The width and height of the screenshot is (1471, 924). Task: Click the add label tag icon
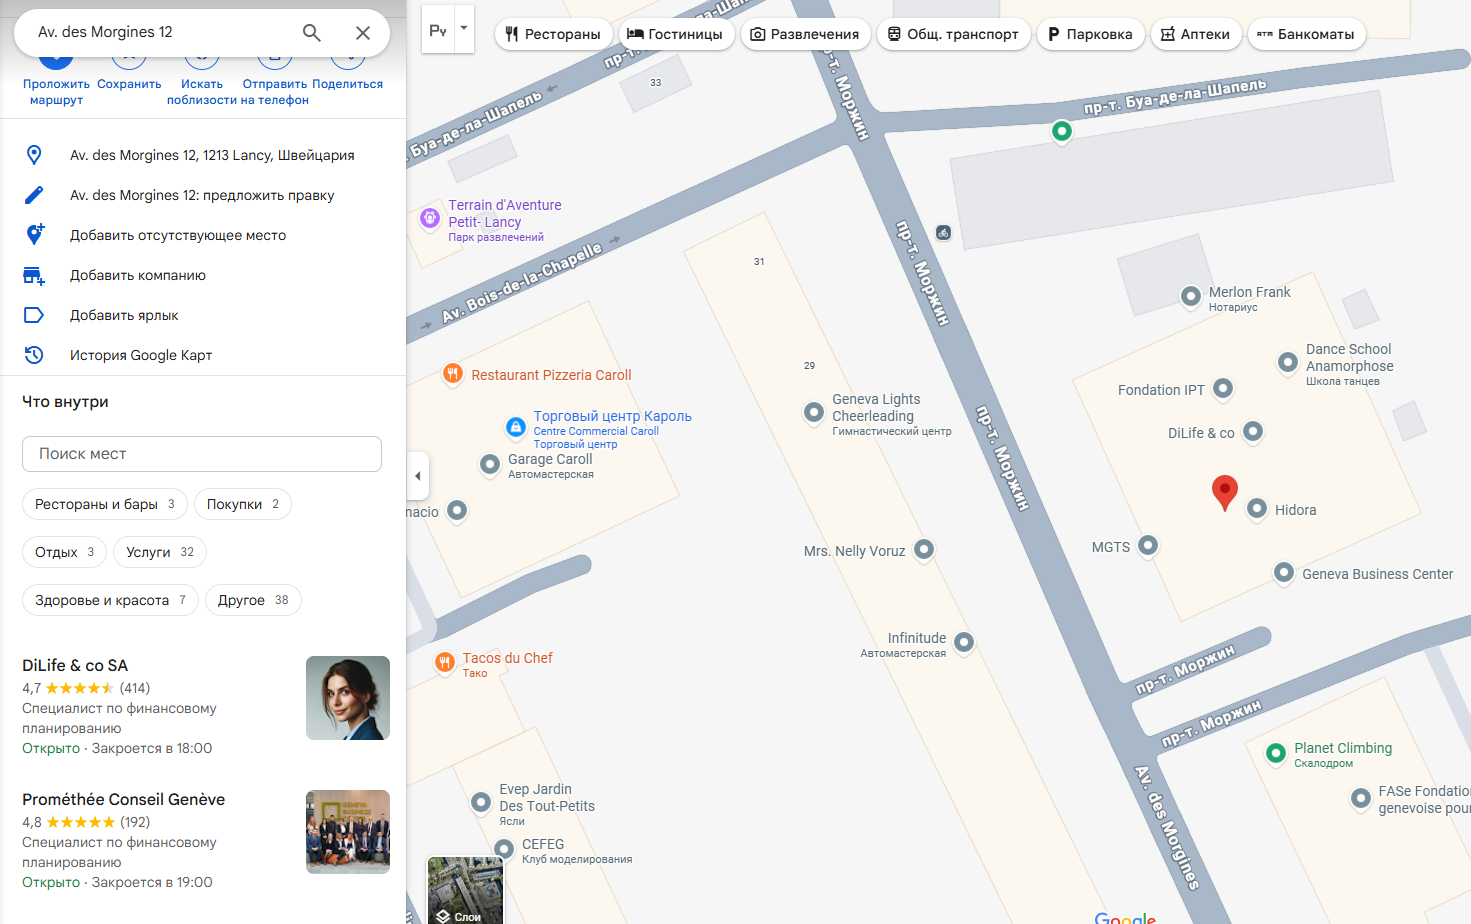pos(34,315)
